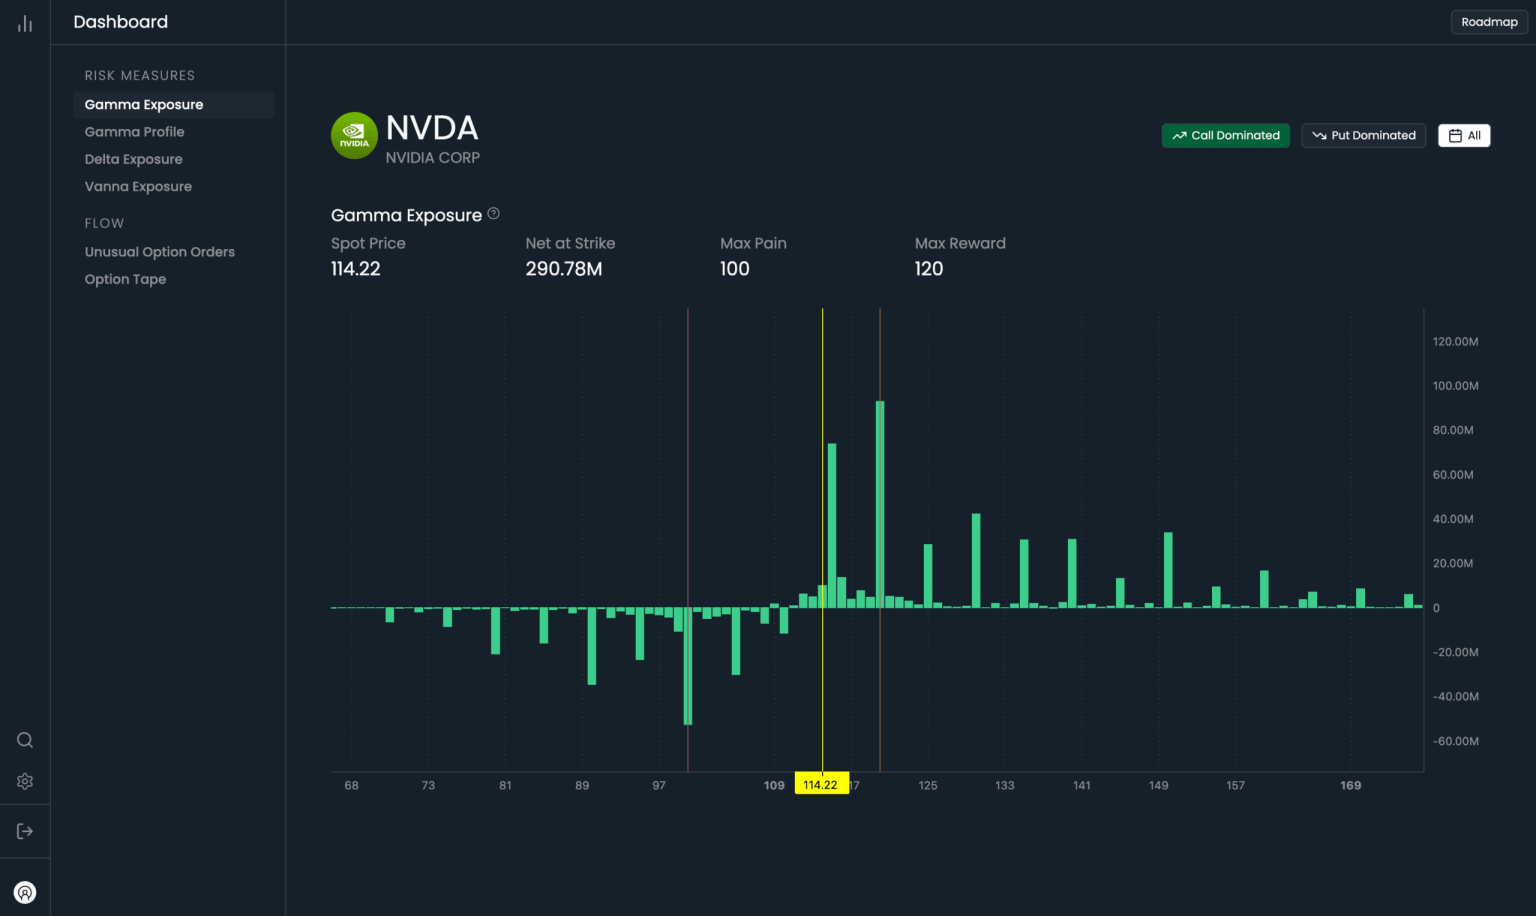This screenshot has height=916, width=1536.
Task: Open Vanna Exposure menu item
Action: (x=138, y=186)
